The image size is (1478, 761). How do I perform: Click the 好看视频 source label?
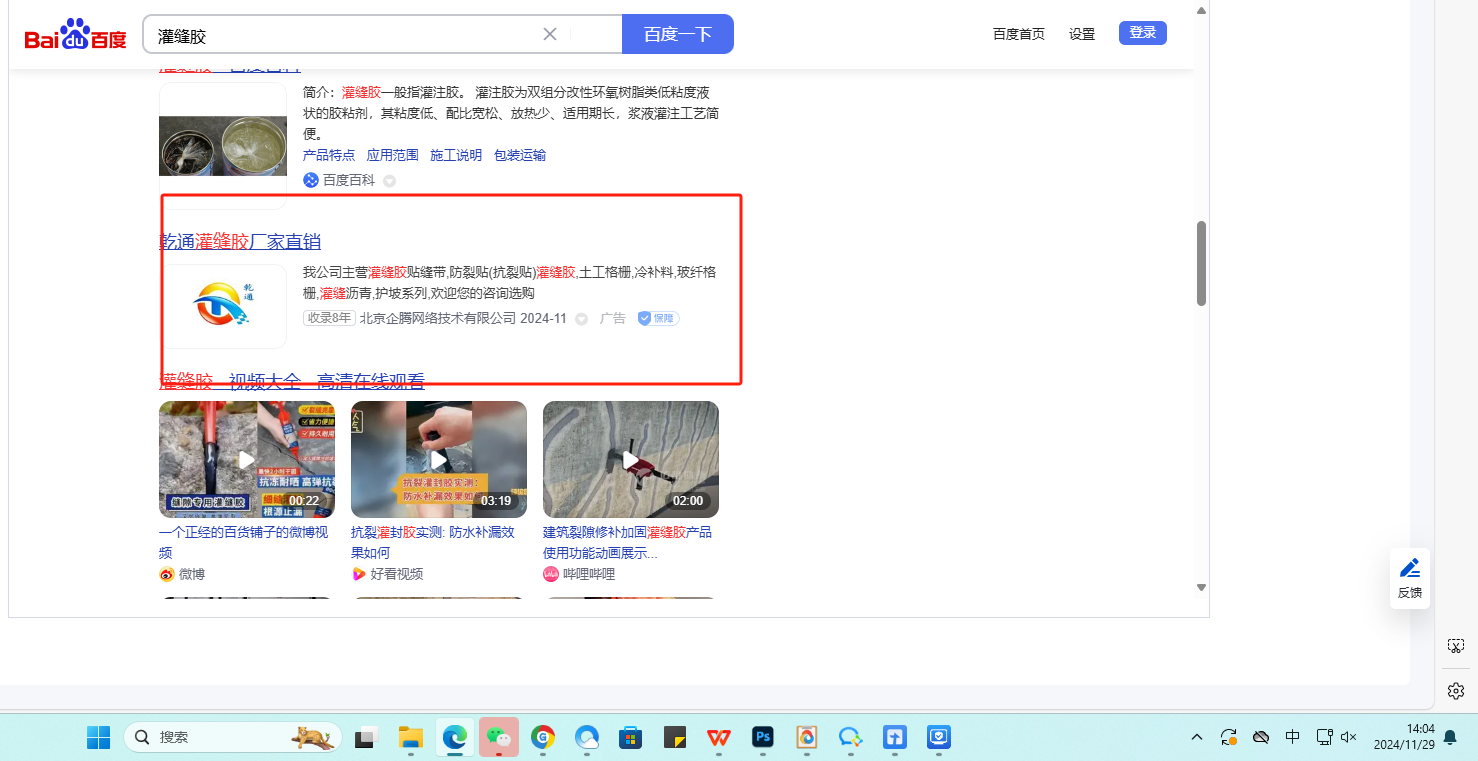(397, 574)
